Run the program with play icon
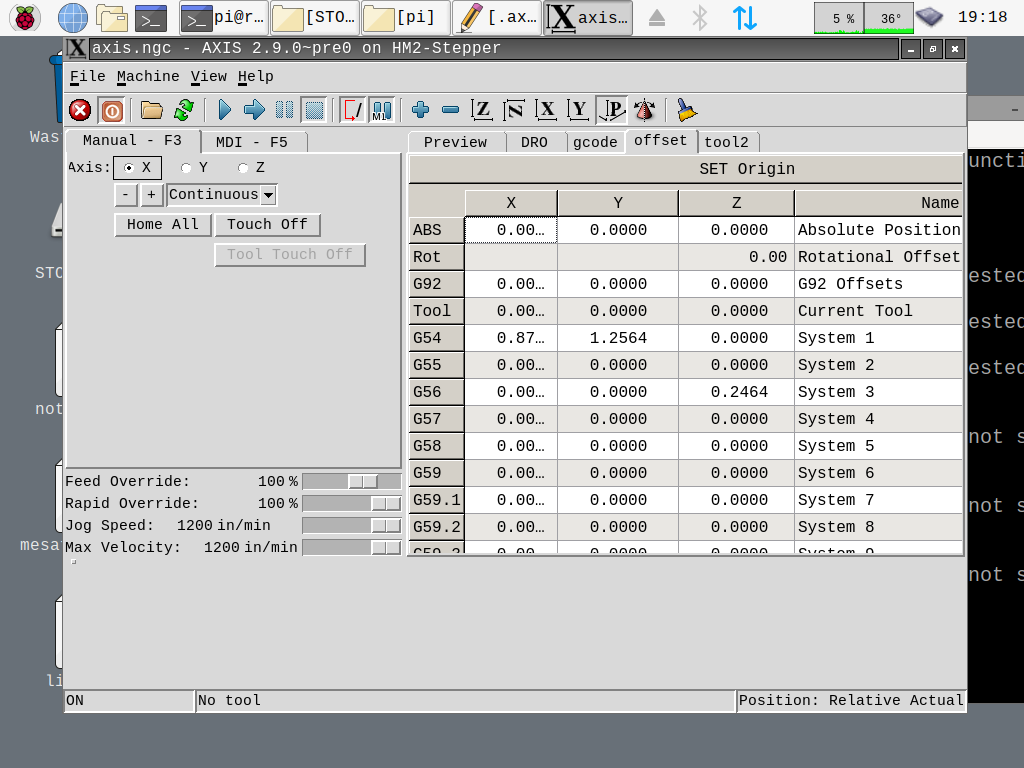This screenshot has width=1024, height=768. pyautogui.click(x=224, y=110)
